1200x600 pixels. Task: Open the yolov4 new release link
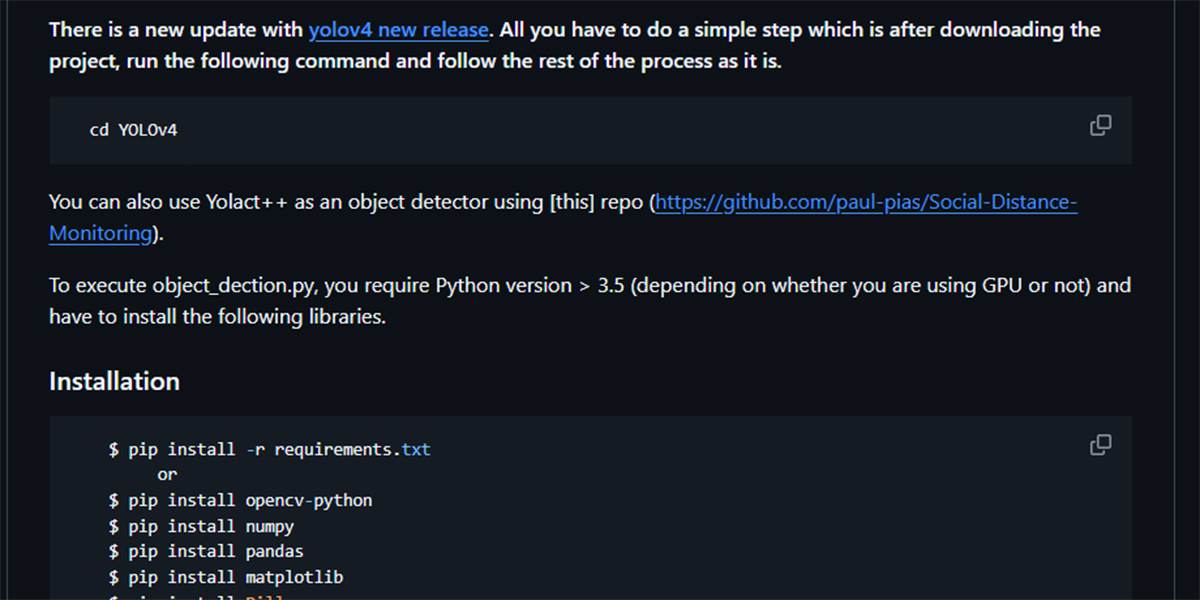[x=399, y=30]
